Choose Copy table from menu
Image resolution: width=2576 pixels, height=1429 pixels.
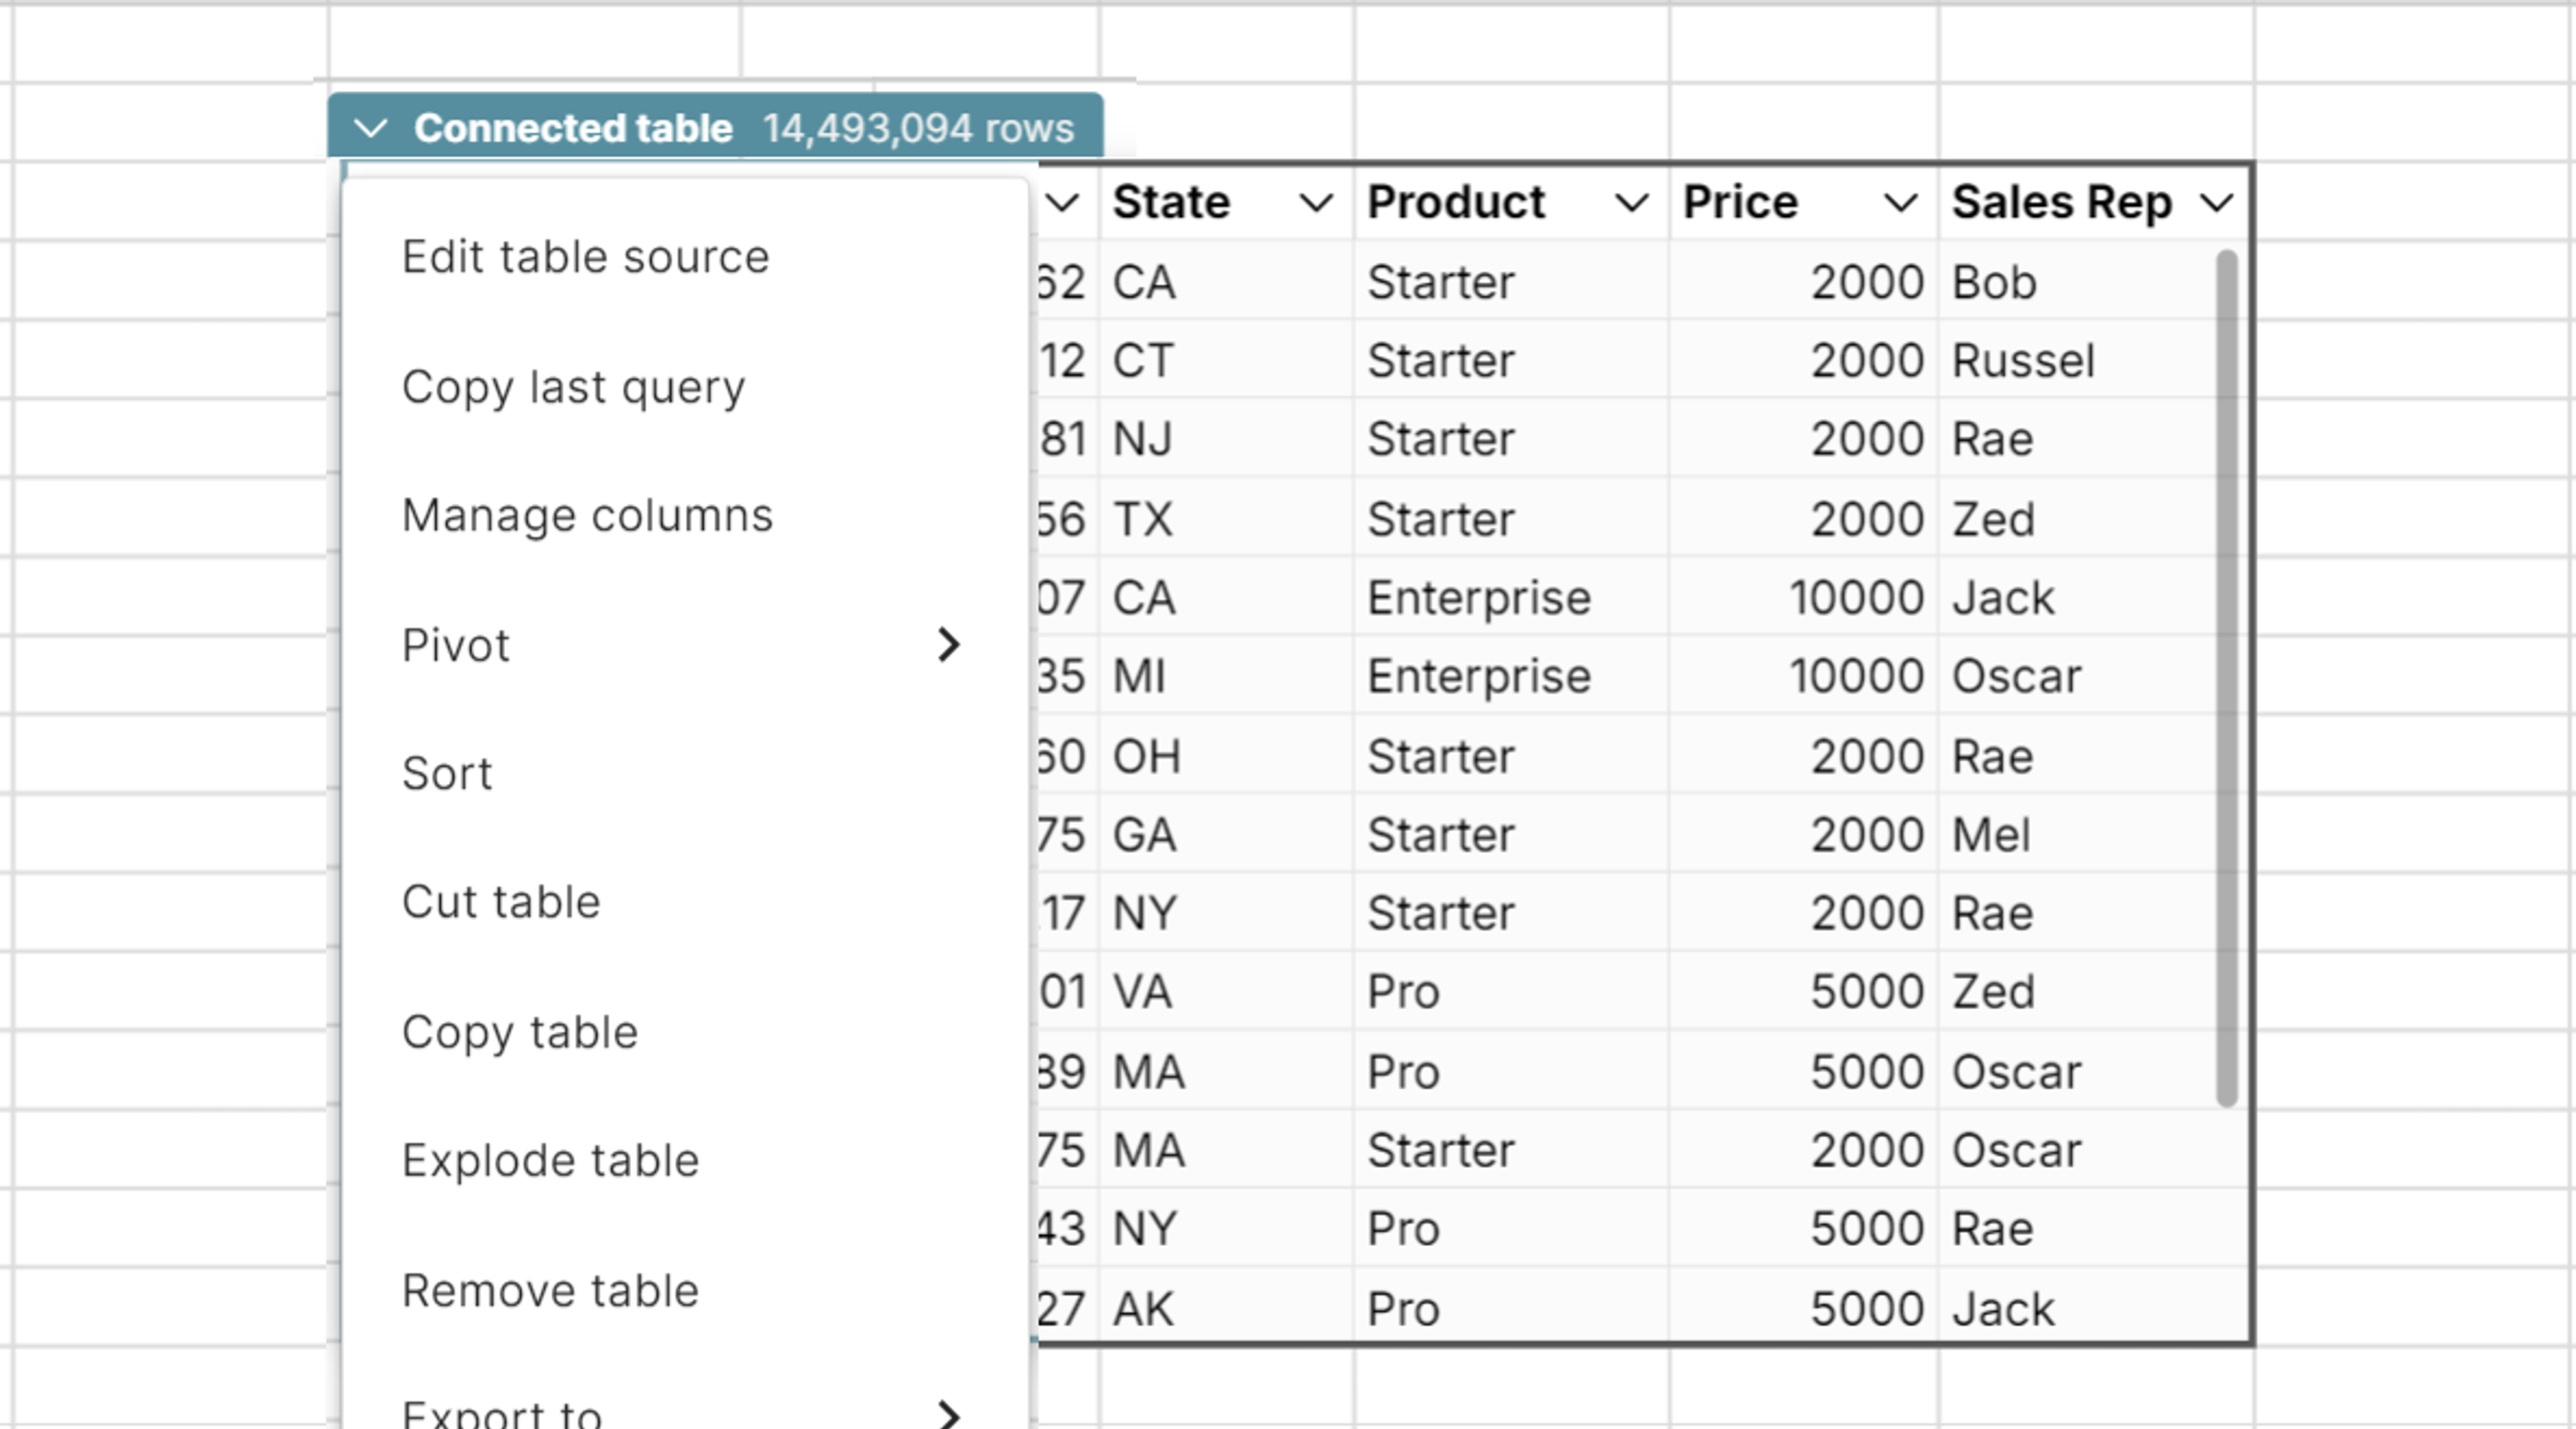(x=519, y=1032)
